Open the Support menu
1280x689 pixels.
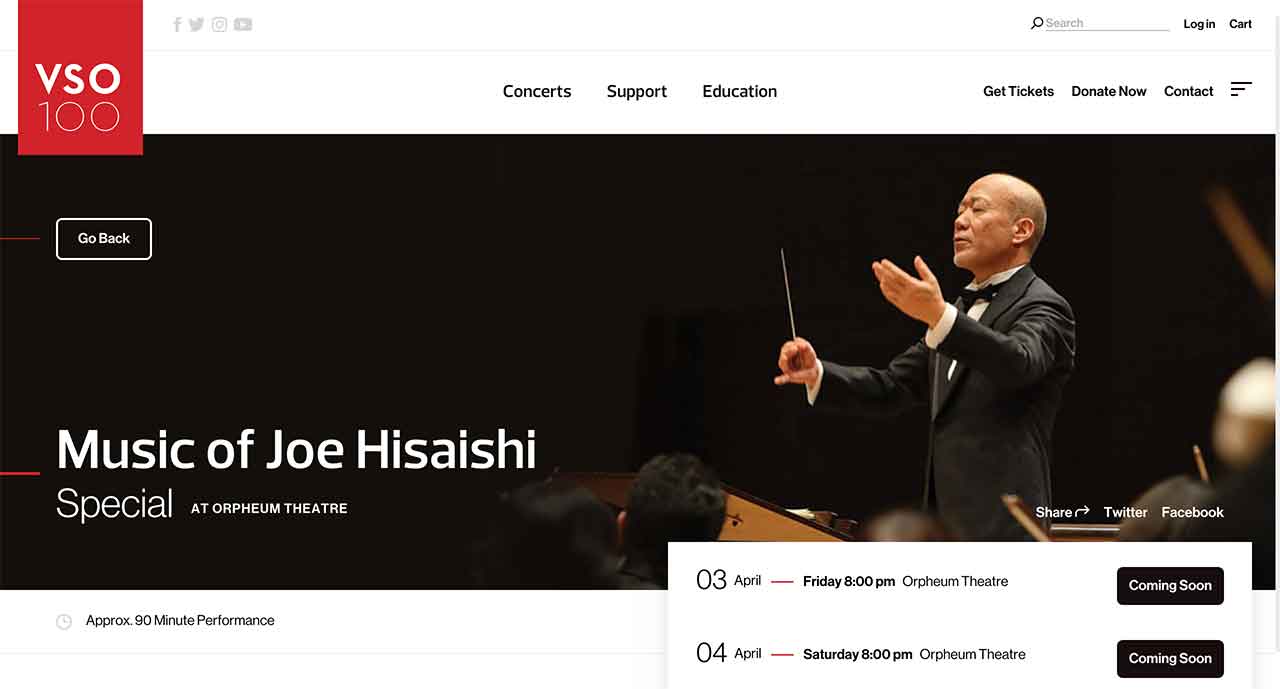(x=637, y=91)
